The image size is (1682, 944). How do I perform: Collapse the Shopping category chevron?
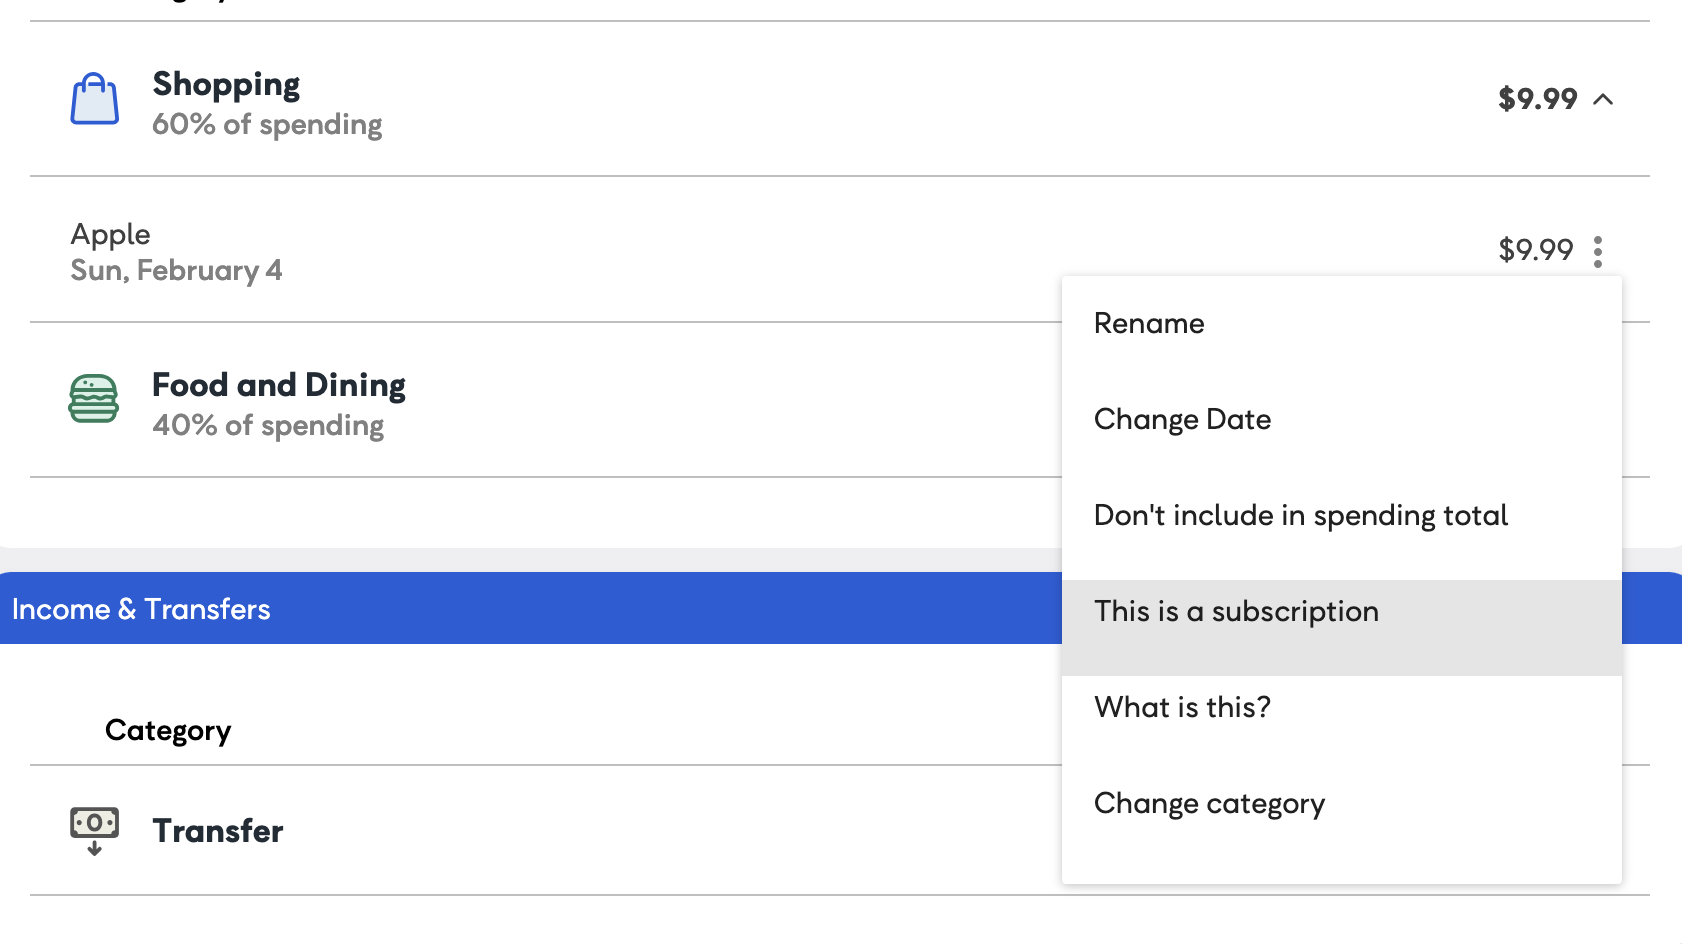point(1603,99)
